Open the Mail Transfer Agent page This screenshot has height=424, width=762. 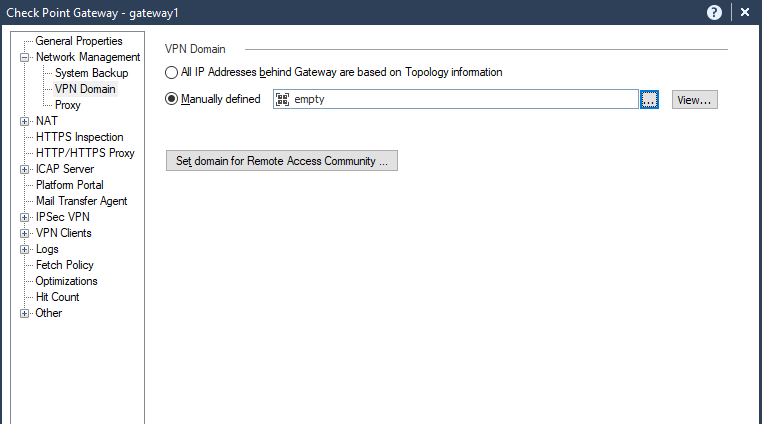coord(81,201)
